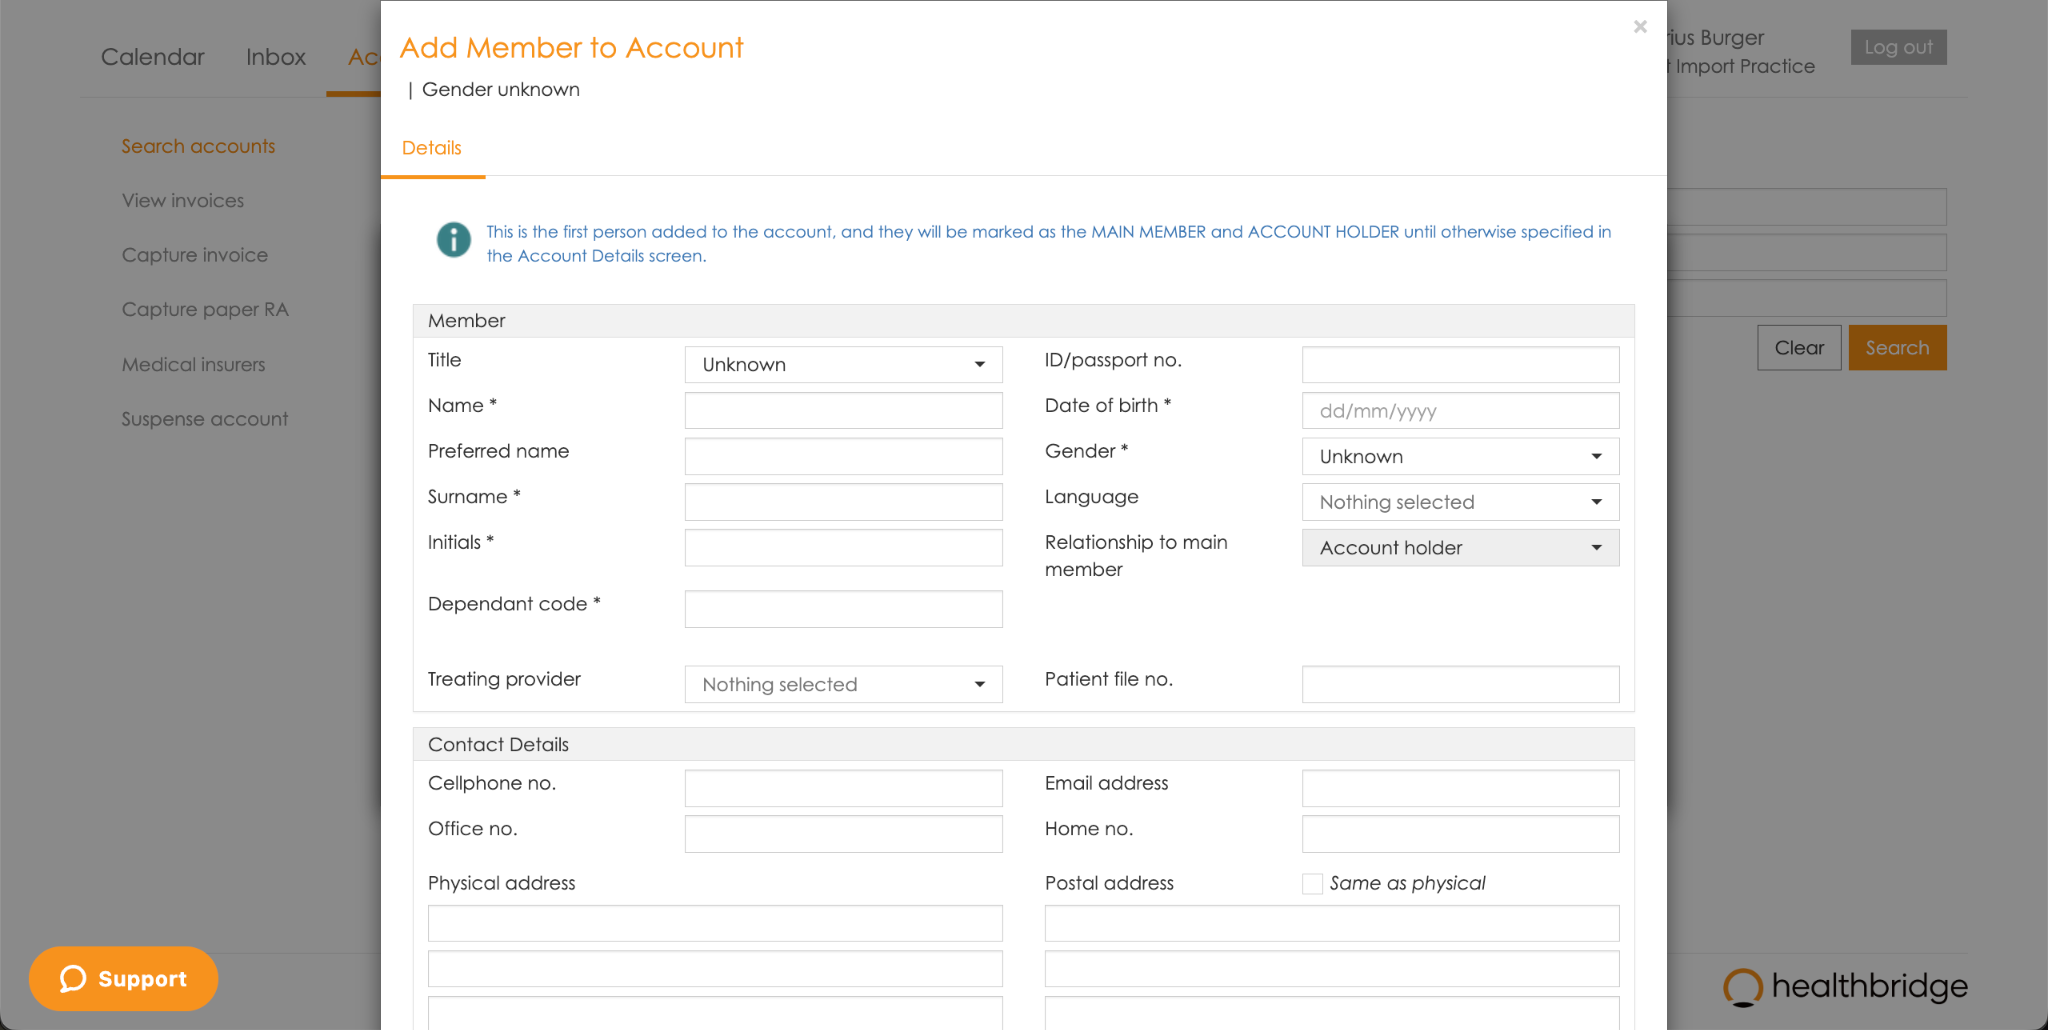Open the Inbox menu item
This screenshot has height=1030, width=2048.
(276, 57)
